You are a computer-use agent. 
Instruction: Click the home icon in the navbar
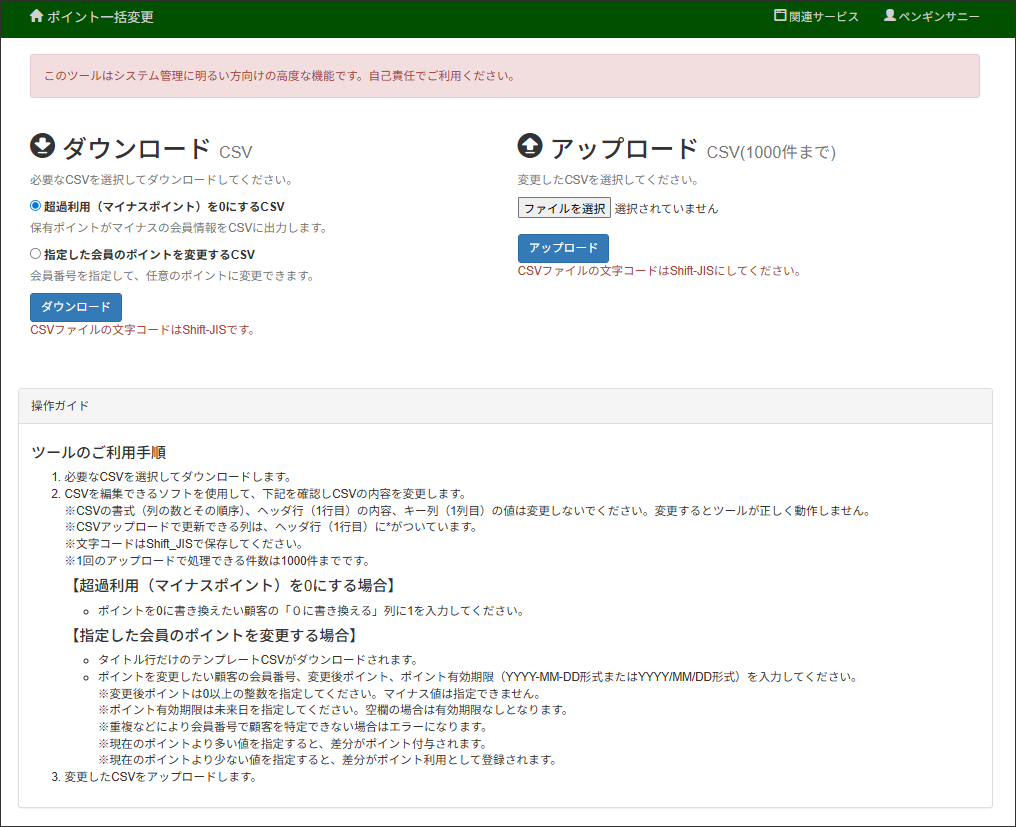click(x=37, y=17)
